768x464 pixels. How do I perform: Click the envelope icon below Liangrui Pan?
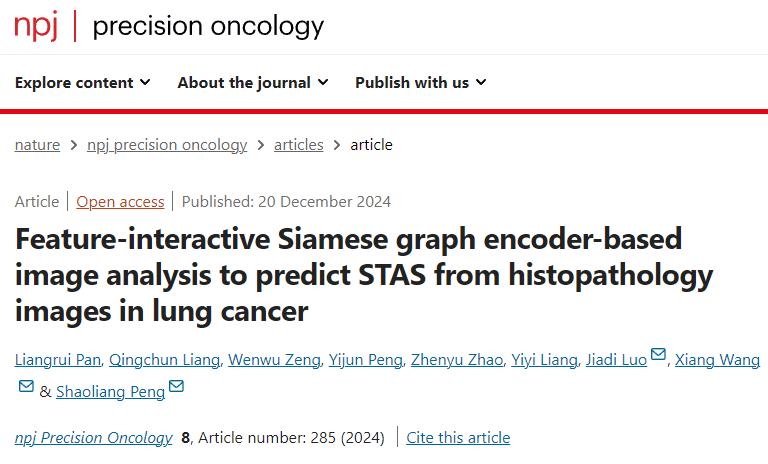pos(26,387)
